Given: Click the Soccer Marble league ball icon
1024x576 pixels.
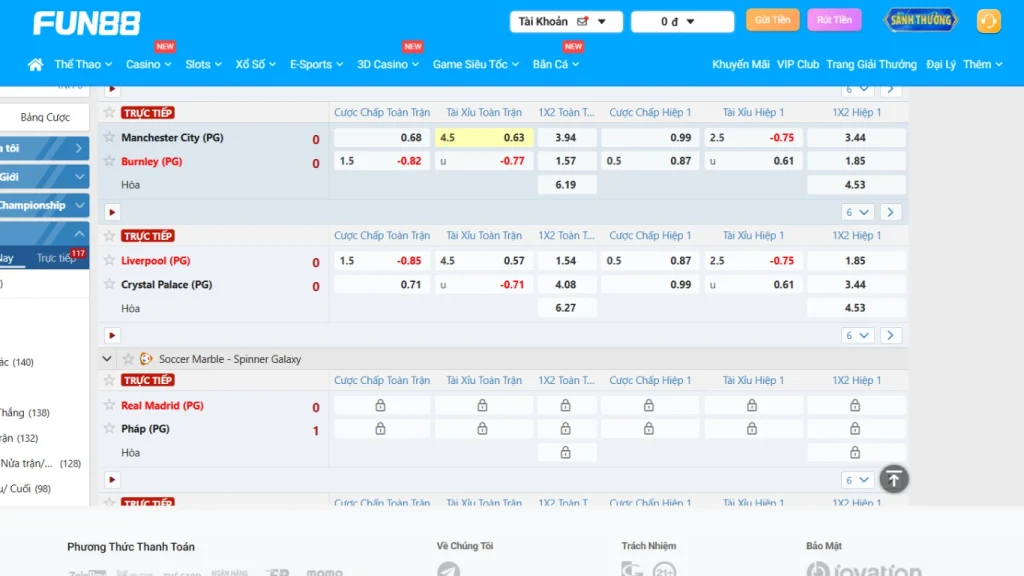Looking at the screenshot, I should coord(146,359).
